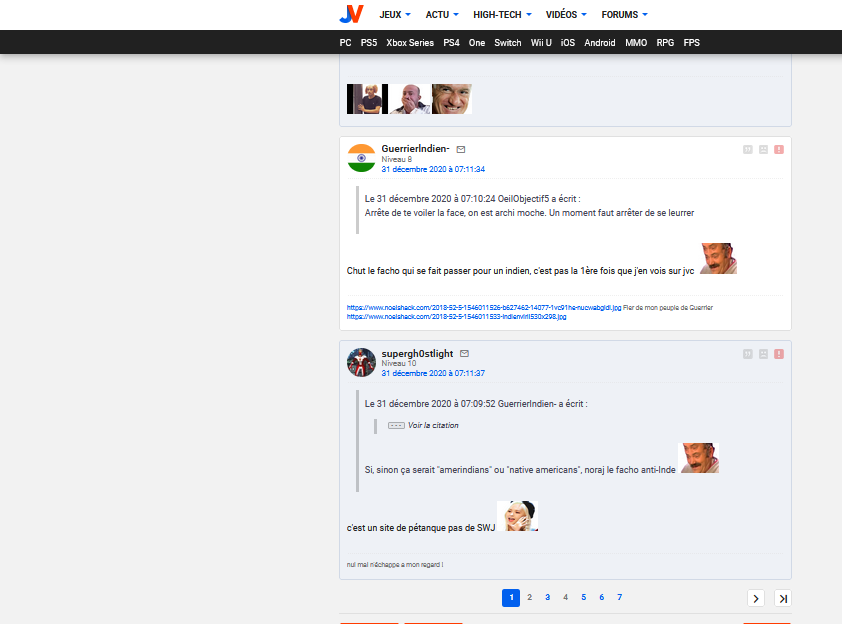Quote GuerrierIndien-'s post with quote icon

(x=747, y=149)
